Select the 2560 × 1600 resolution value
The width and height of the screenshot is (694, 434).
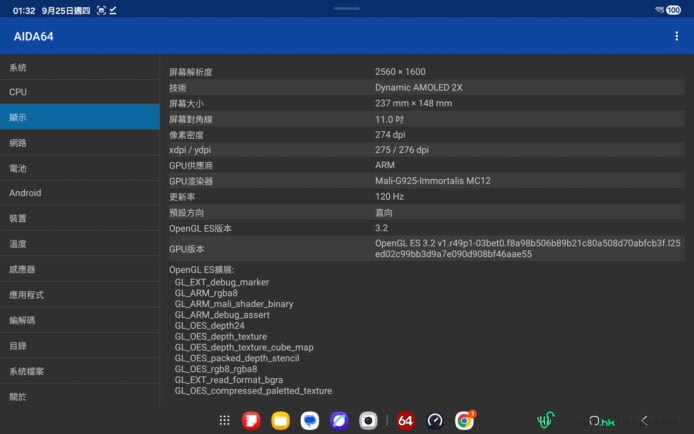[x=400, y=72]
